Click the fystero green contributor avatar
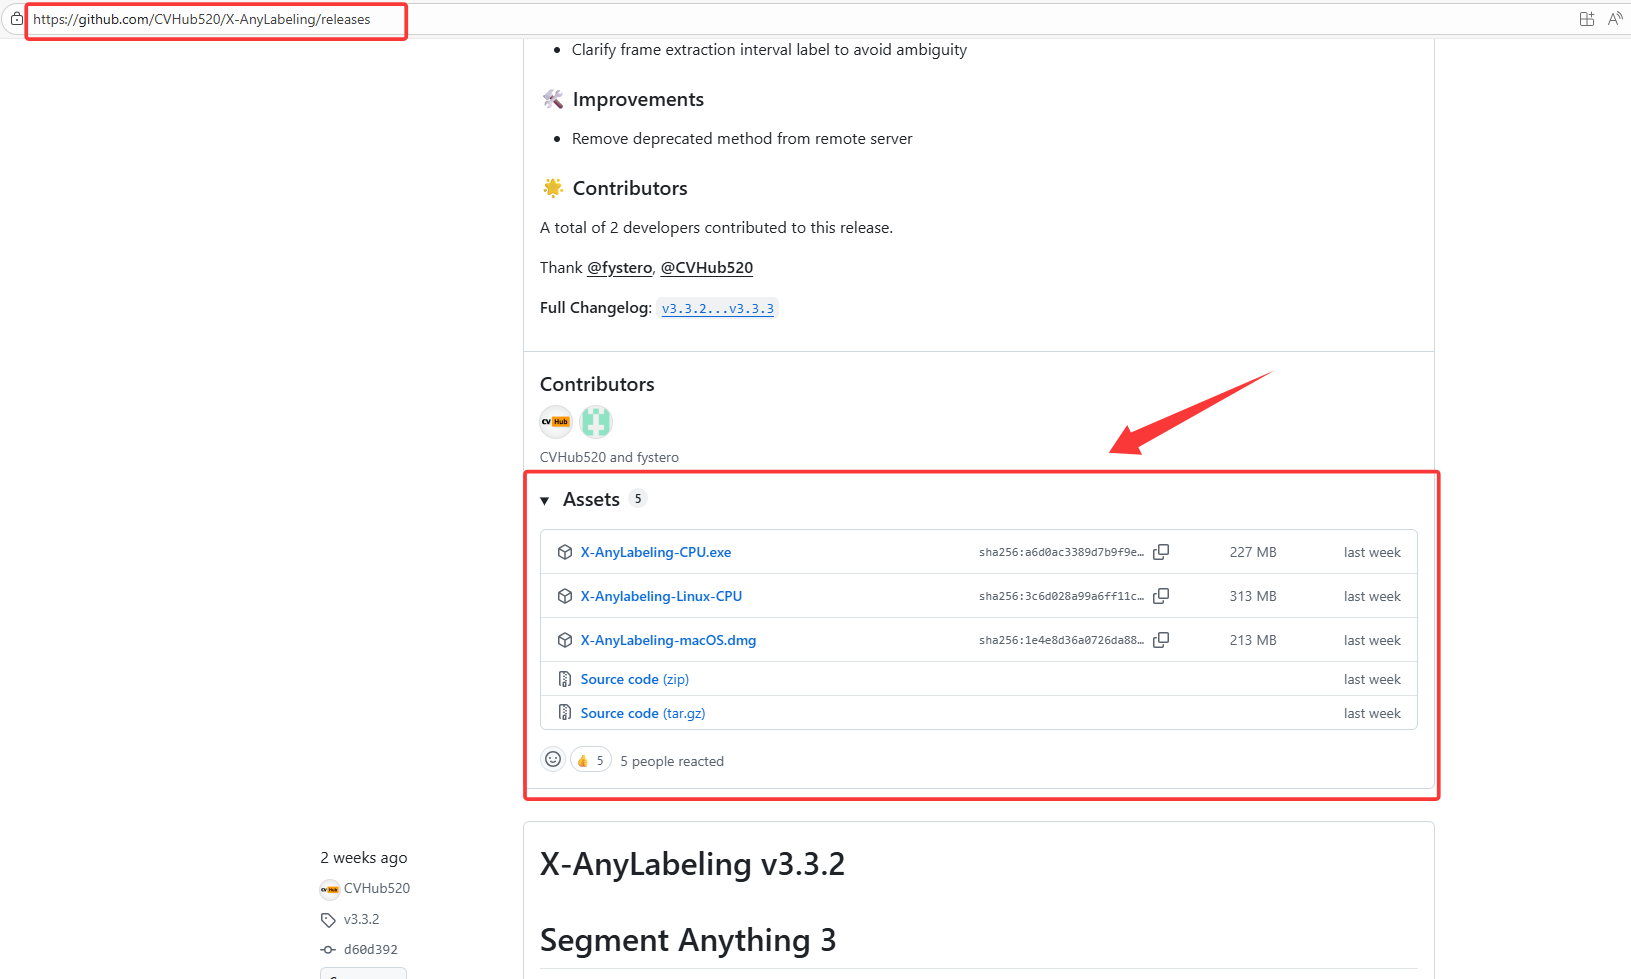 [596, 422]
